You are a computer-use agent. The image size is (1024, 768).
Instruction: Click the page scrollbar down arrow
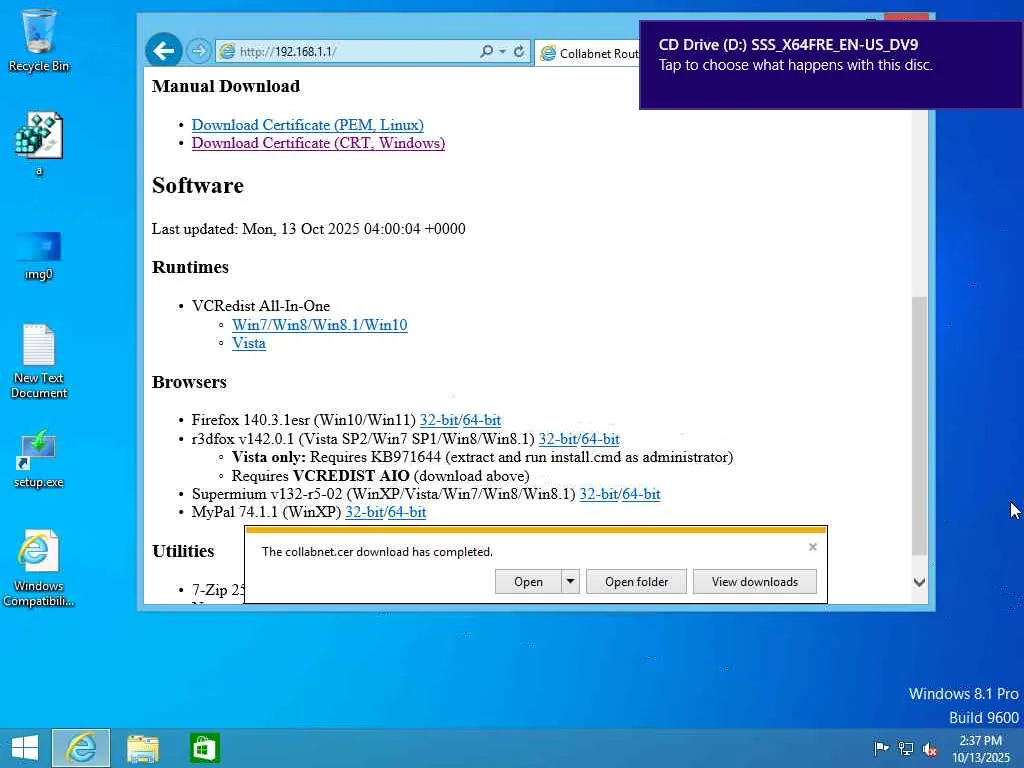[x=919, y=582]
